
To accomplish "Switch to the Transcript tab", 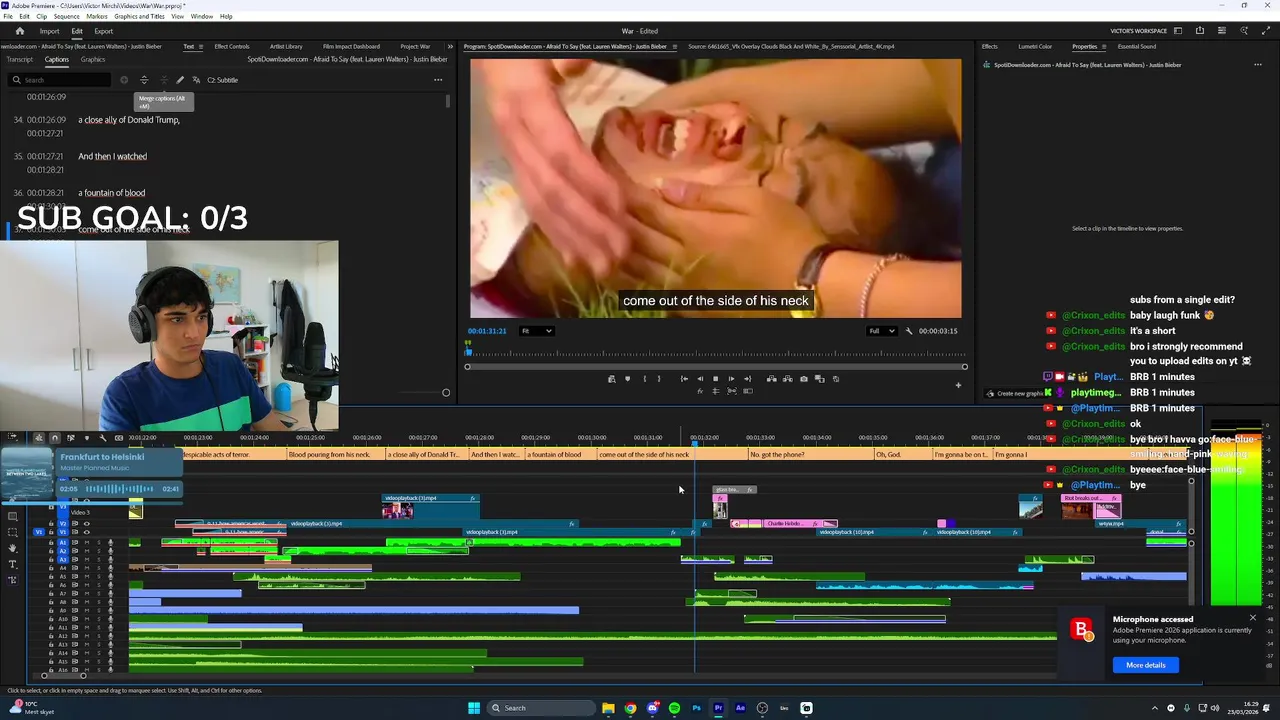I will [x=20, y=60].
